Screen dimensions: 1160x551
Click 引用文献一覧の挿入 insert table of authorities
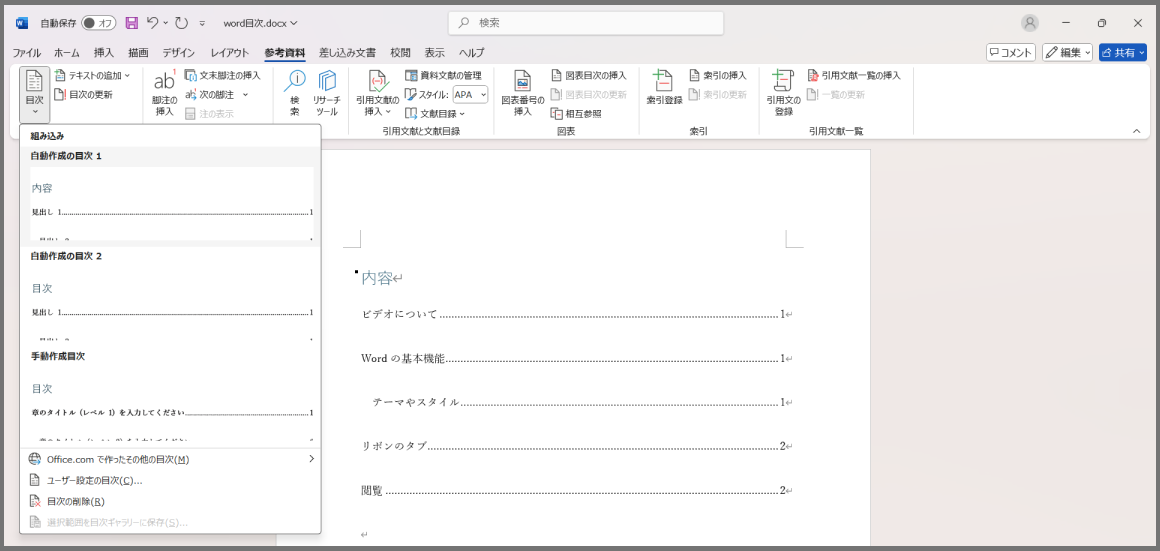tap(854, 75)
